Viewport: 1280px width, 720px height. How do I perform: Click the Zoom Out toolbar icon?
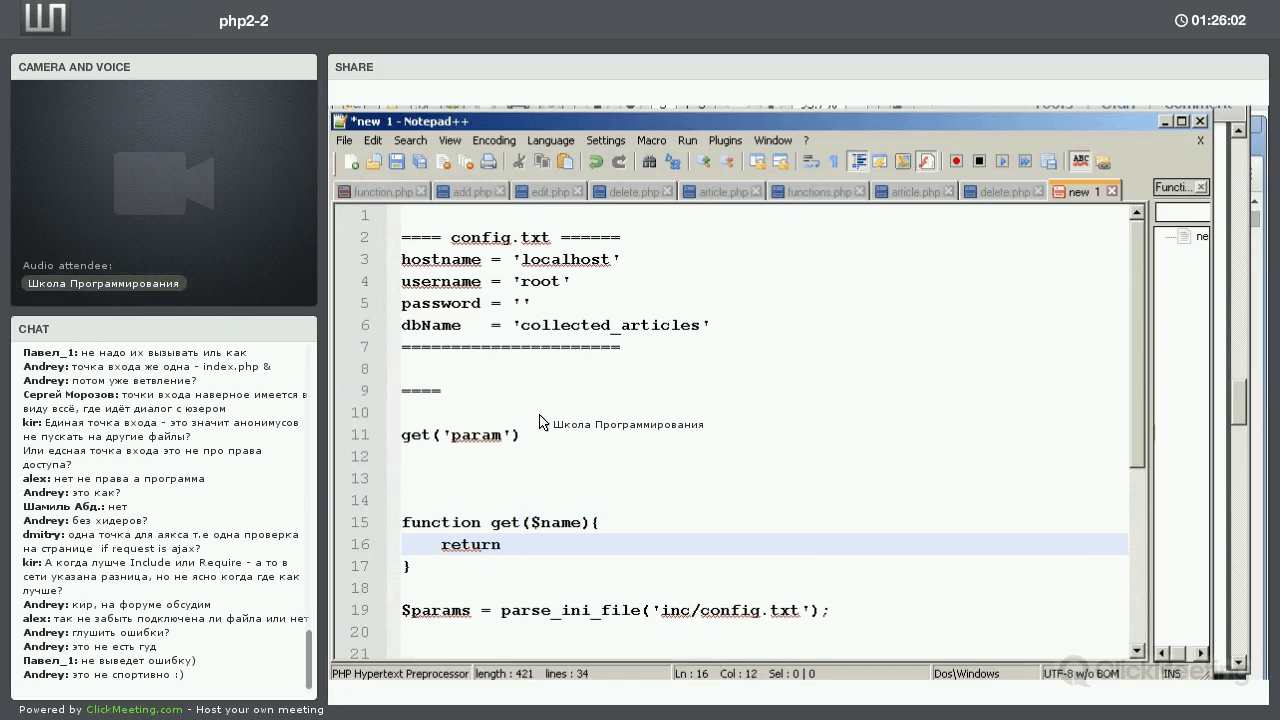pyautogui.click(x=726, y=162)
